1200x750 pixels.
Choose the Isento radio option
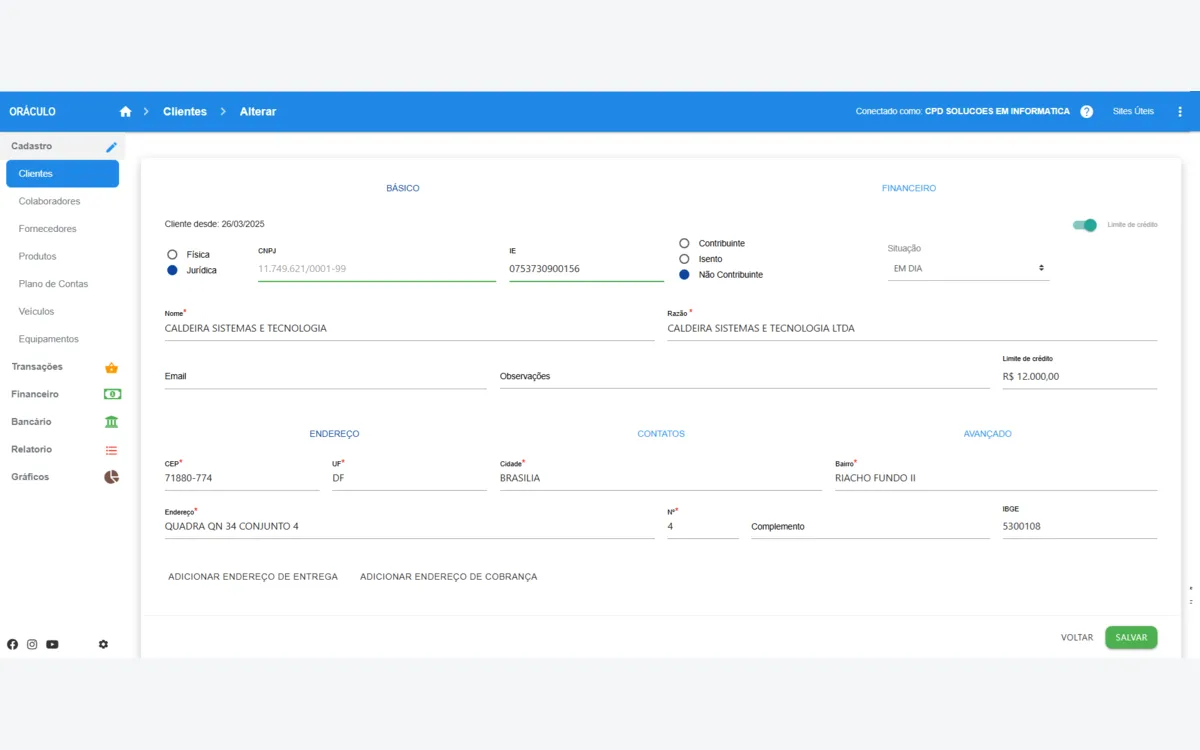pyautogui.click(x=684, y=259)
